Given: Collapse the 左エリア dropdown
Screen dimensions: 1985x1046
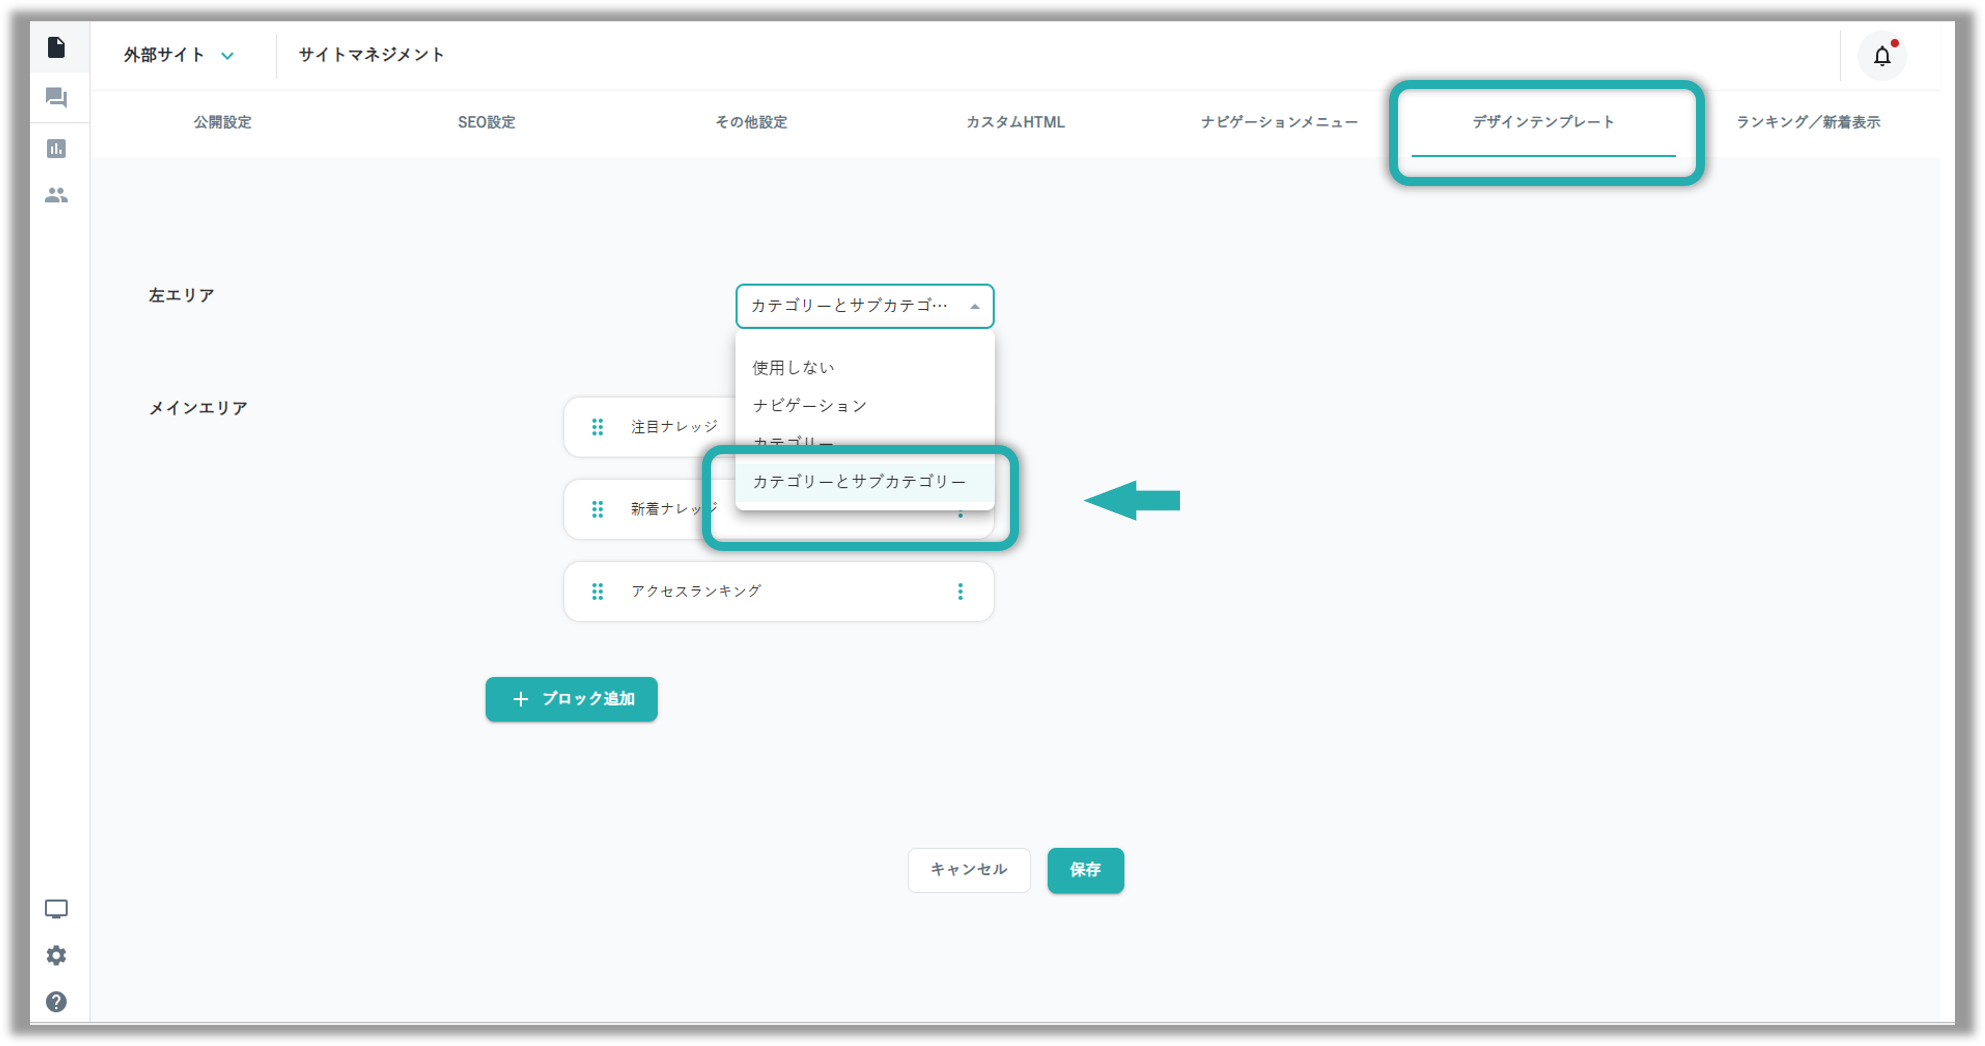Looking at the screenshot, I should click(x=865, y=306).
